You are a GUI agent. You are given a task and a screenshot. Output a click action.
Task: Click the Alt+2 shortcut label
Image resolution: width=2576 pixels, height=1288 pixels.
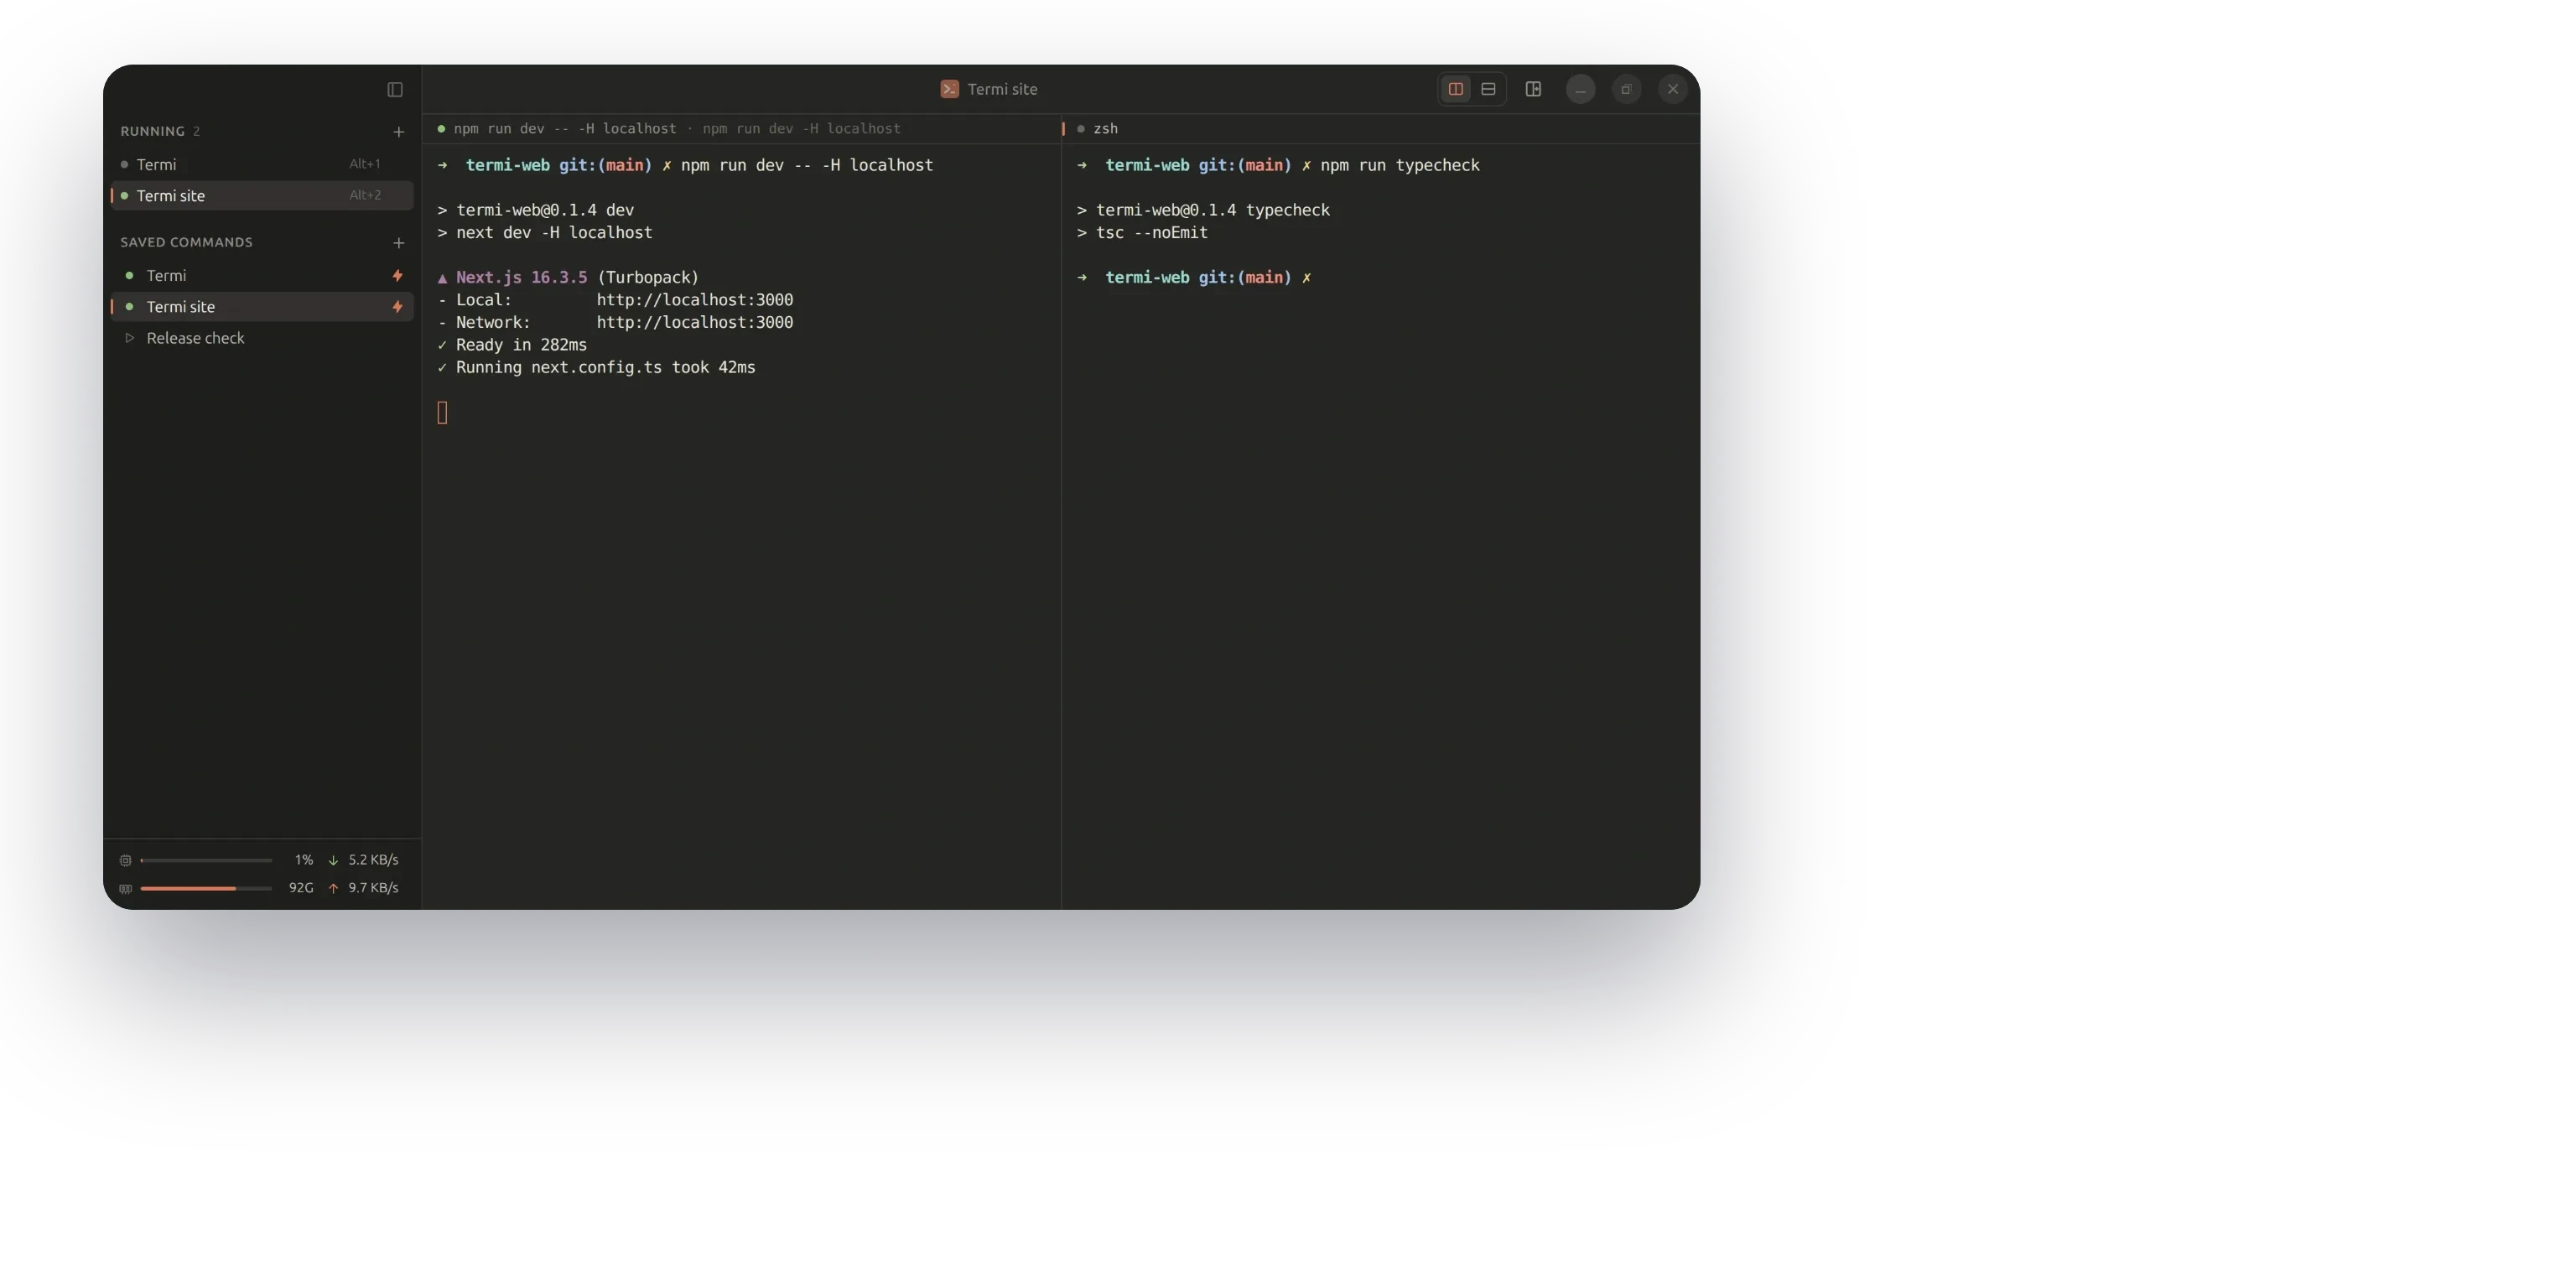coord(365,195)
